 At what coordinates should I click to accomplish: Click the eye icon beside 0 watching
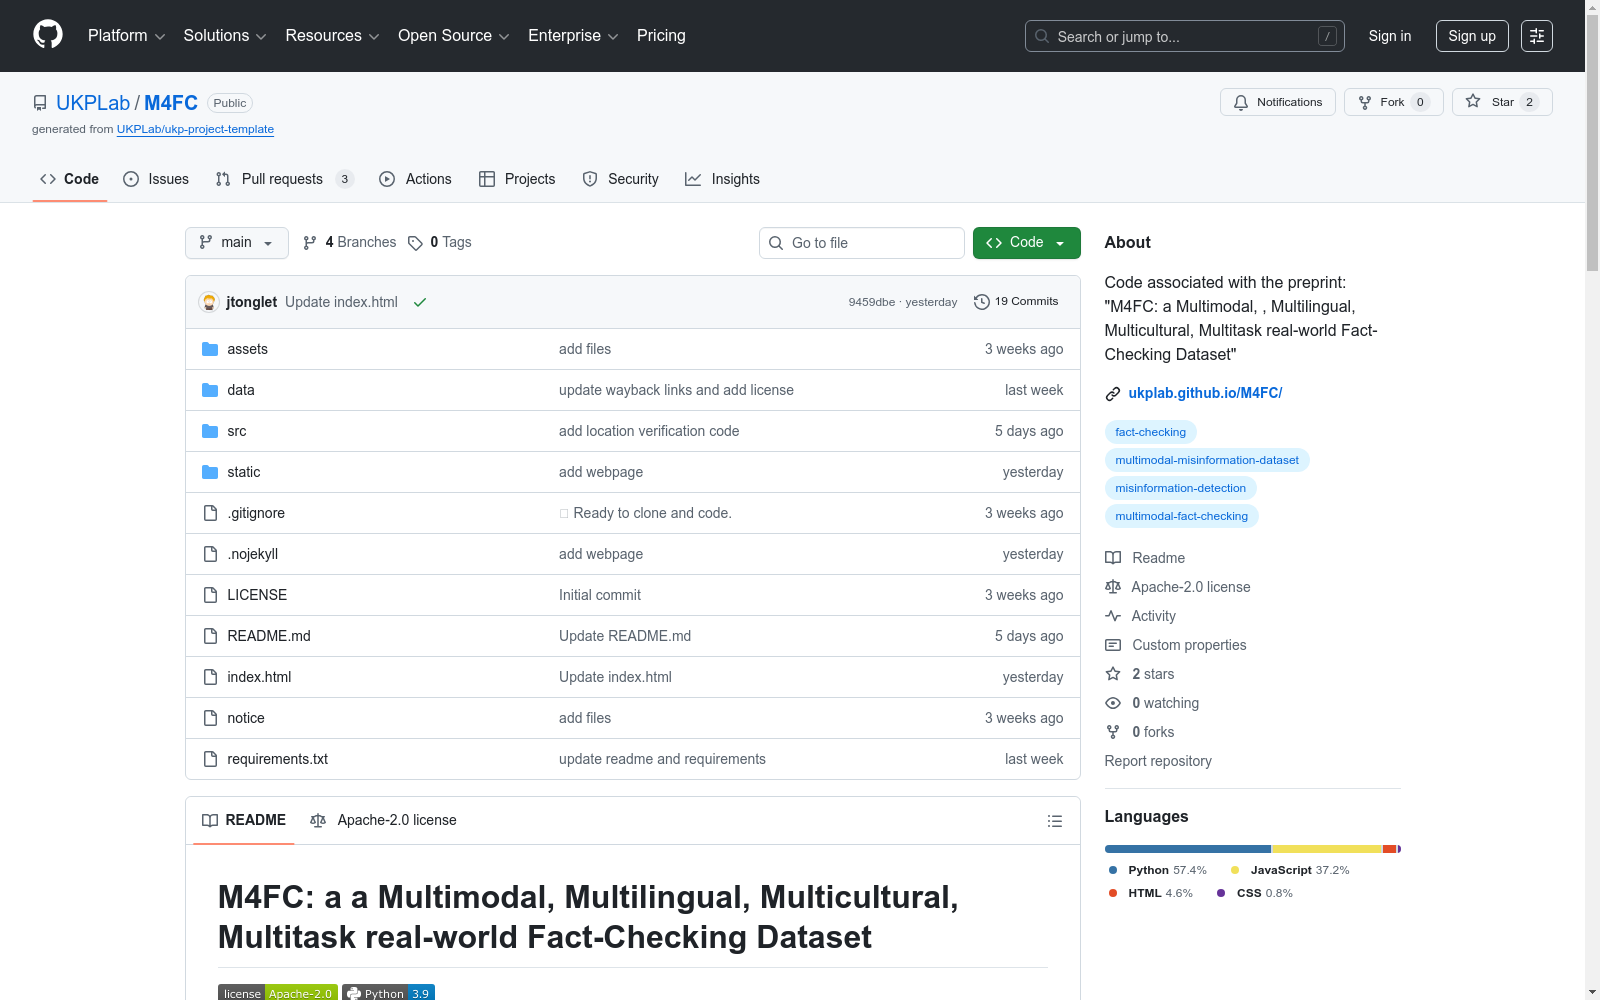1113,703
